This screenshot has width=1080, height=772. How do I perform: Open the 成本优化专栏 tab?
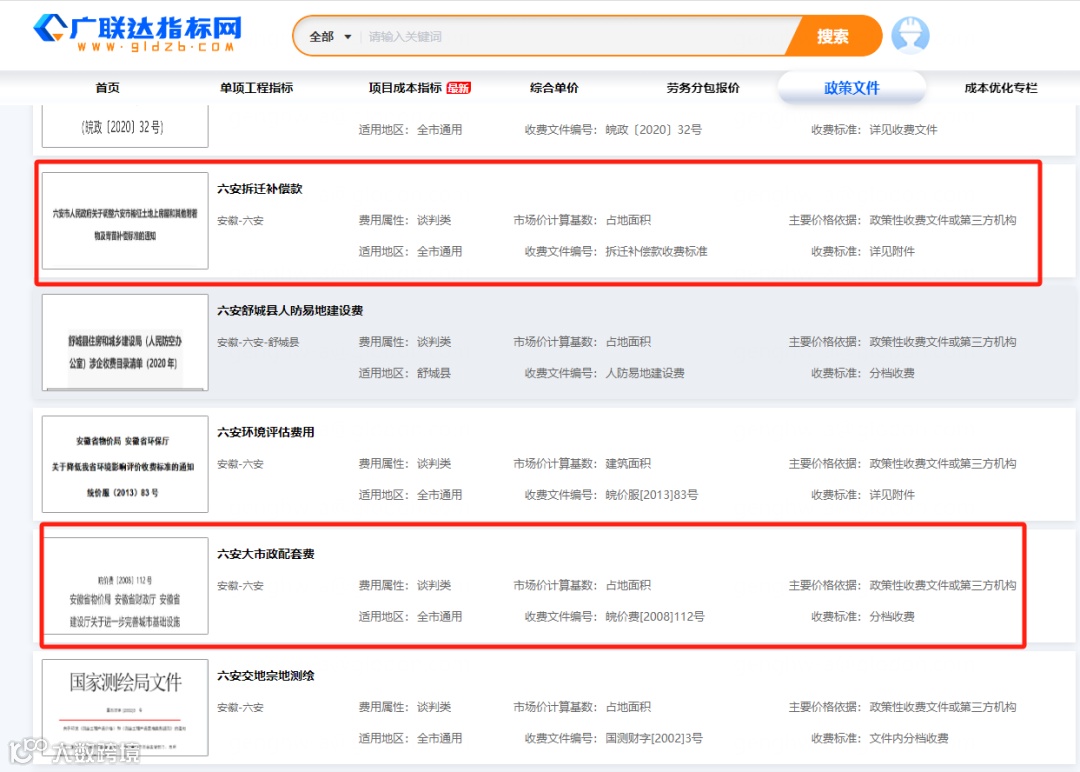[x=1000, y=87]
